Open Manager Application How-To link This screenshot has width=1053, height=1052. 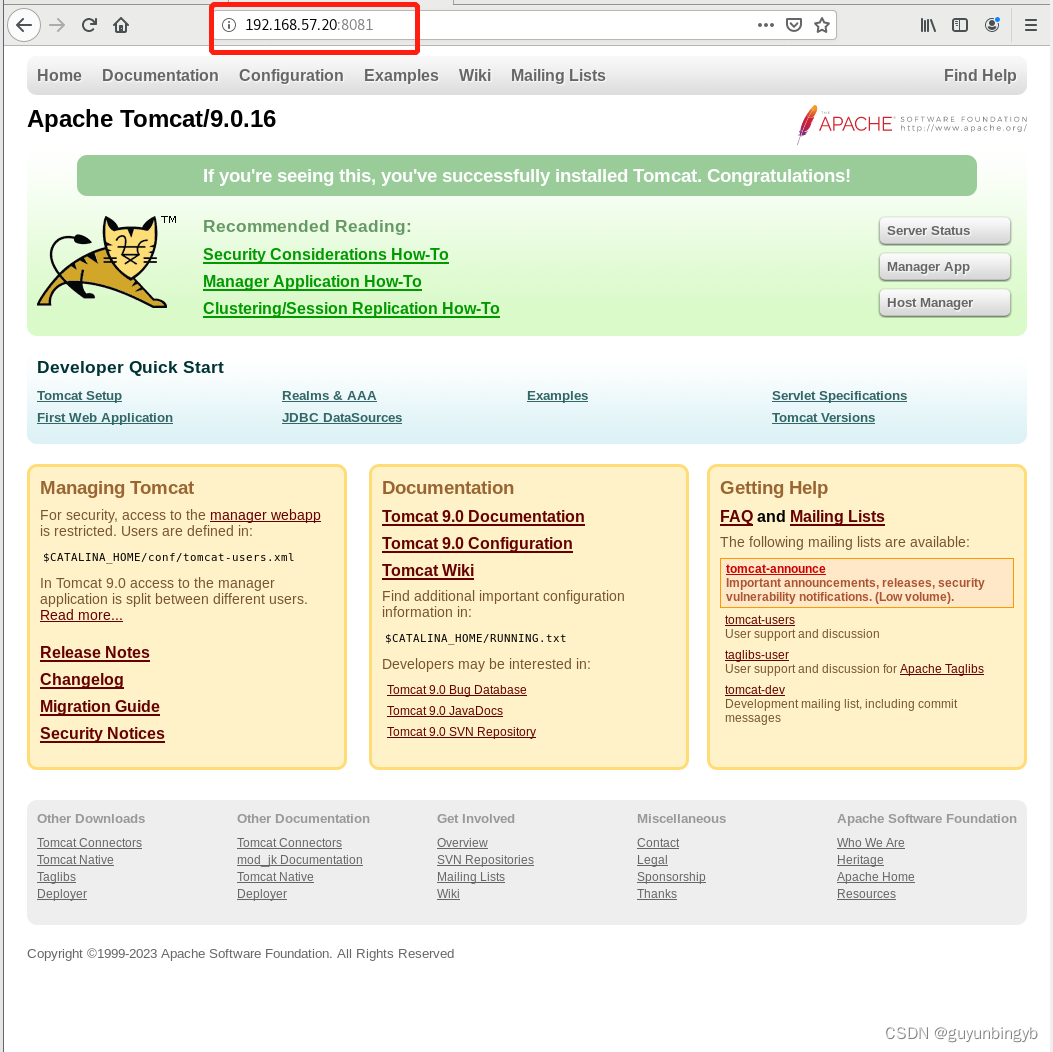[x=312, y=281]
